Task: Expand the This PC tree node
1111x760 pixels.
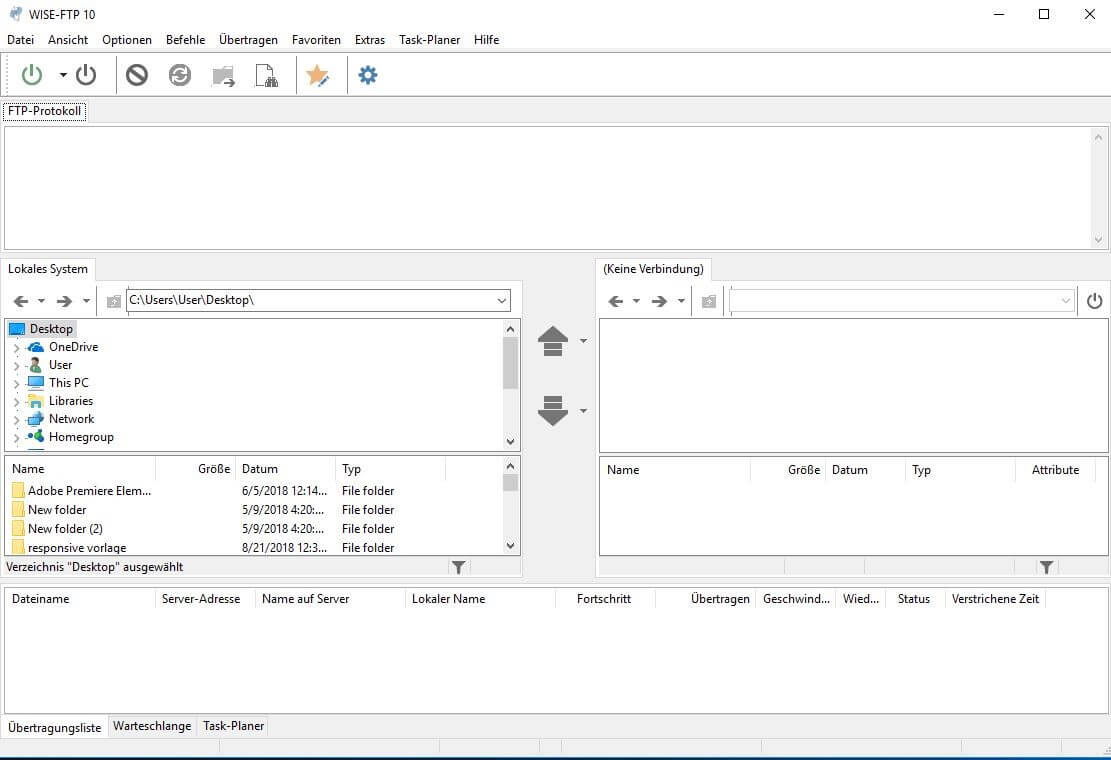Action: tap(16, 383)
